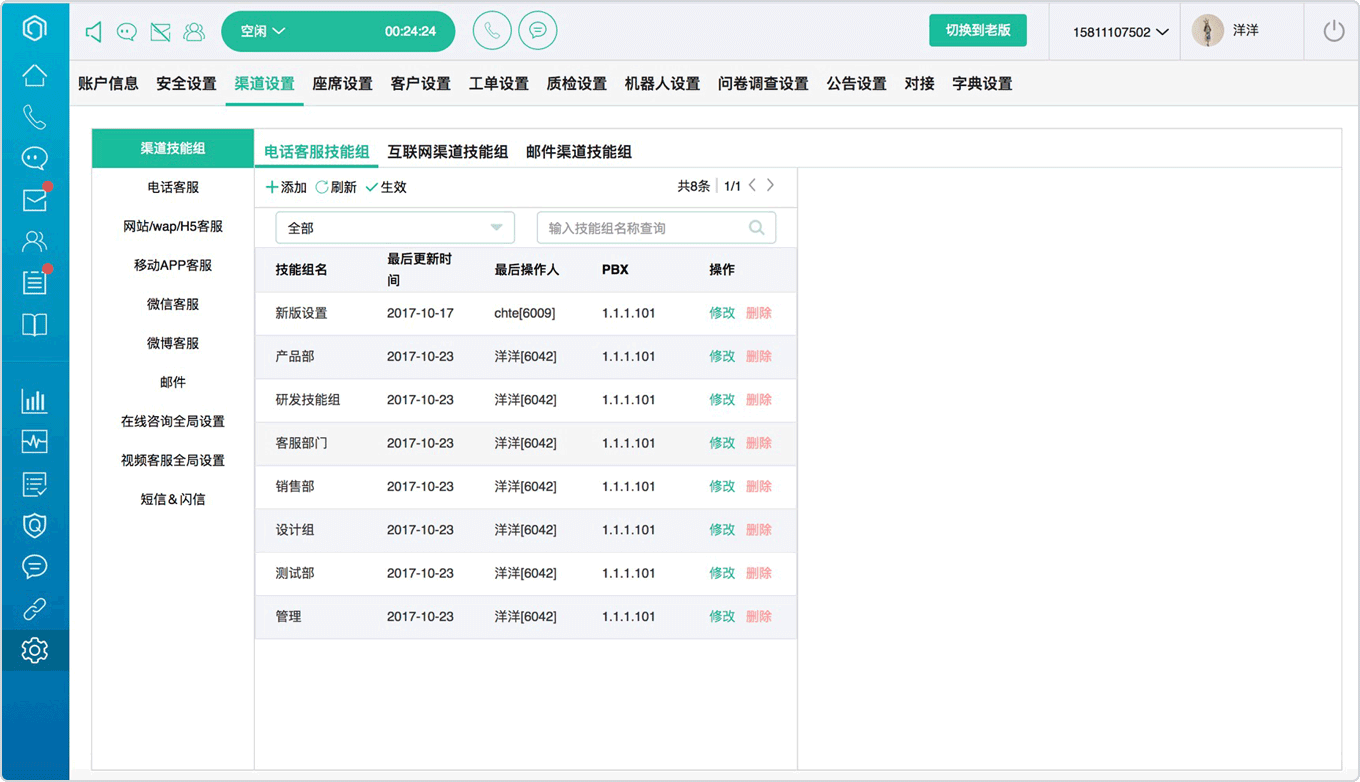
Task: Open the 全部 filter dropdown
Action: coord(395,228)
